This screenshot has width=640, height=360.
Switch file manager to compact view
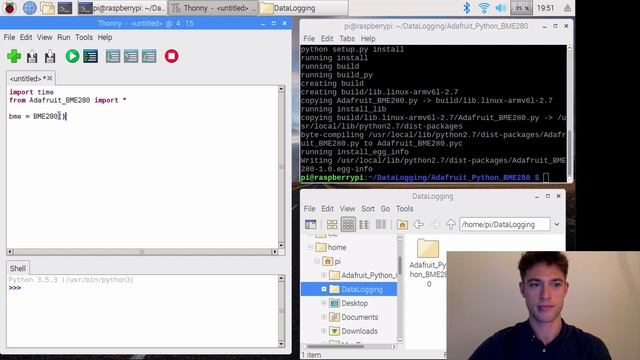coord(364,224)
